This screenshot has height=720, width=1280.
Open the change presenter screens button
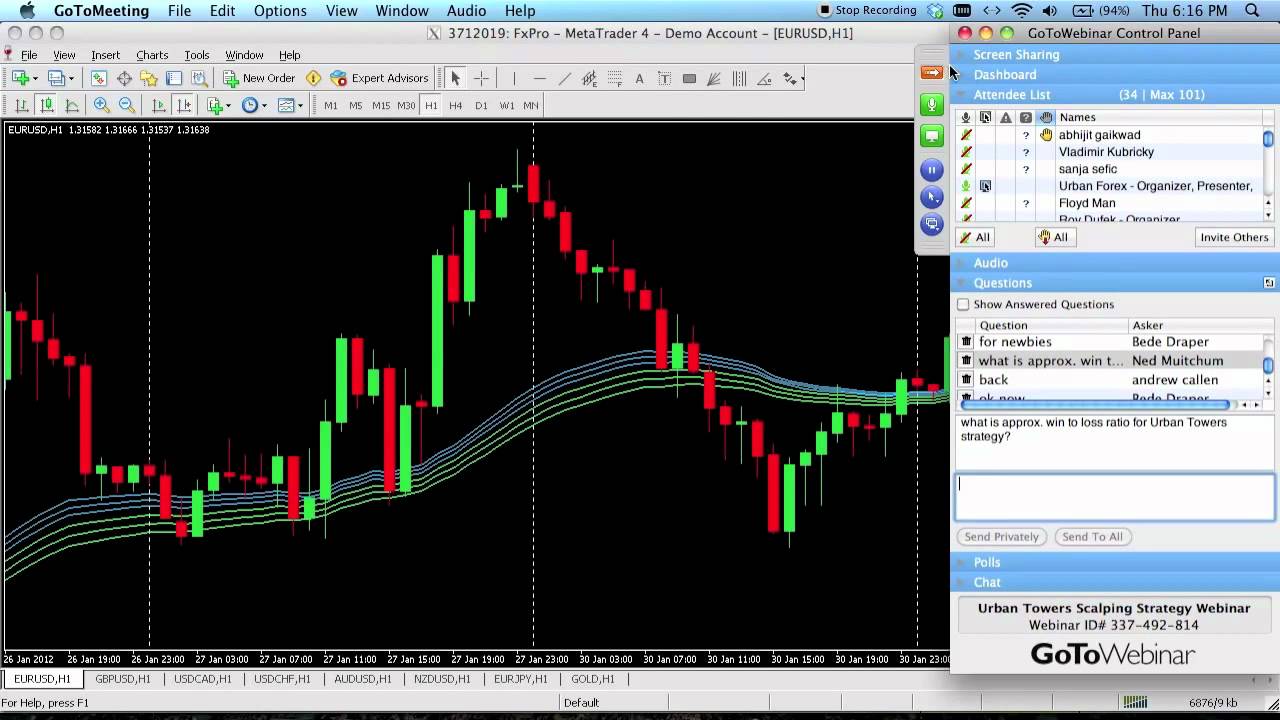tap(932, 224)
